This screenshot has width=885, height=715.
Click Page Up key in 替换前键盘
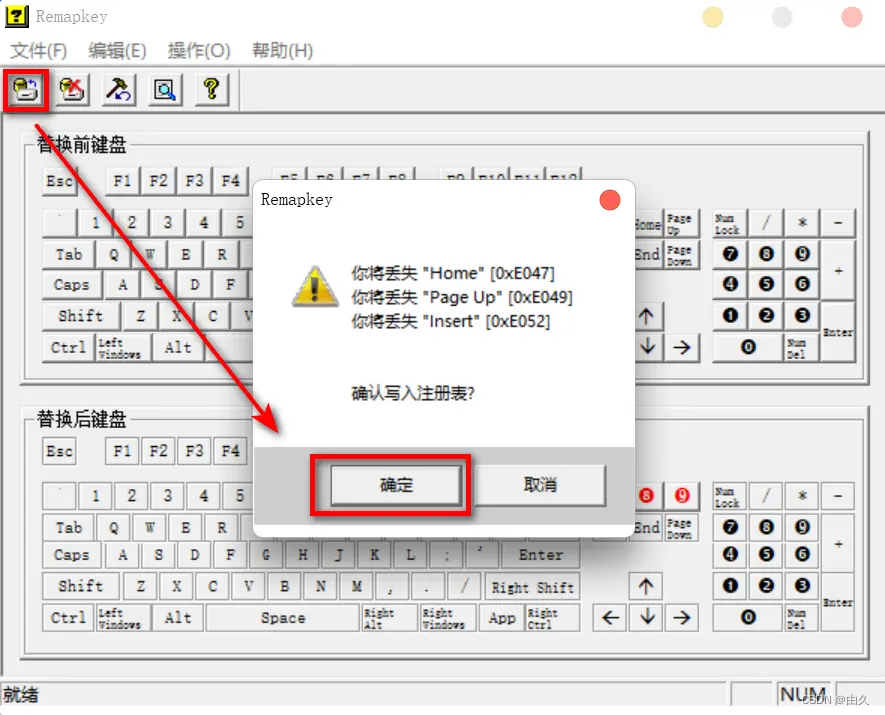682,223
